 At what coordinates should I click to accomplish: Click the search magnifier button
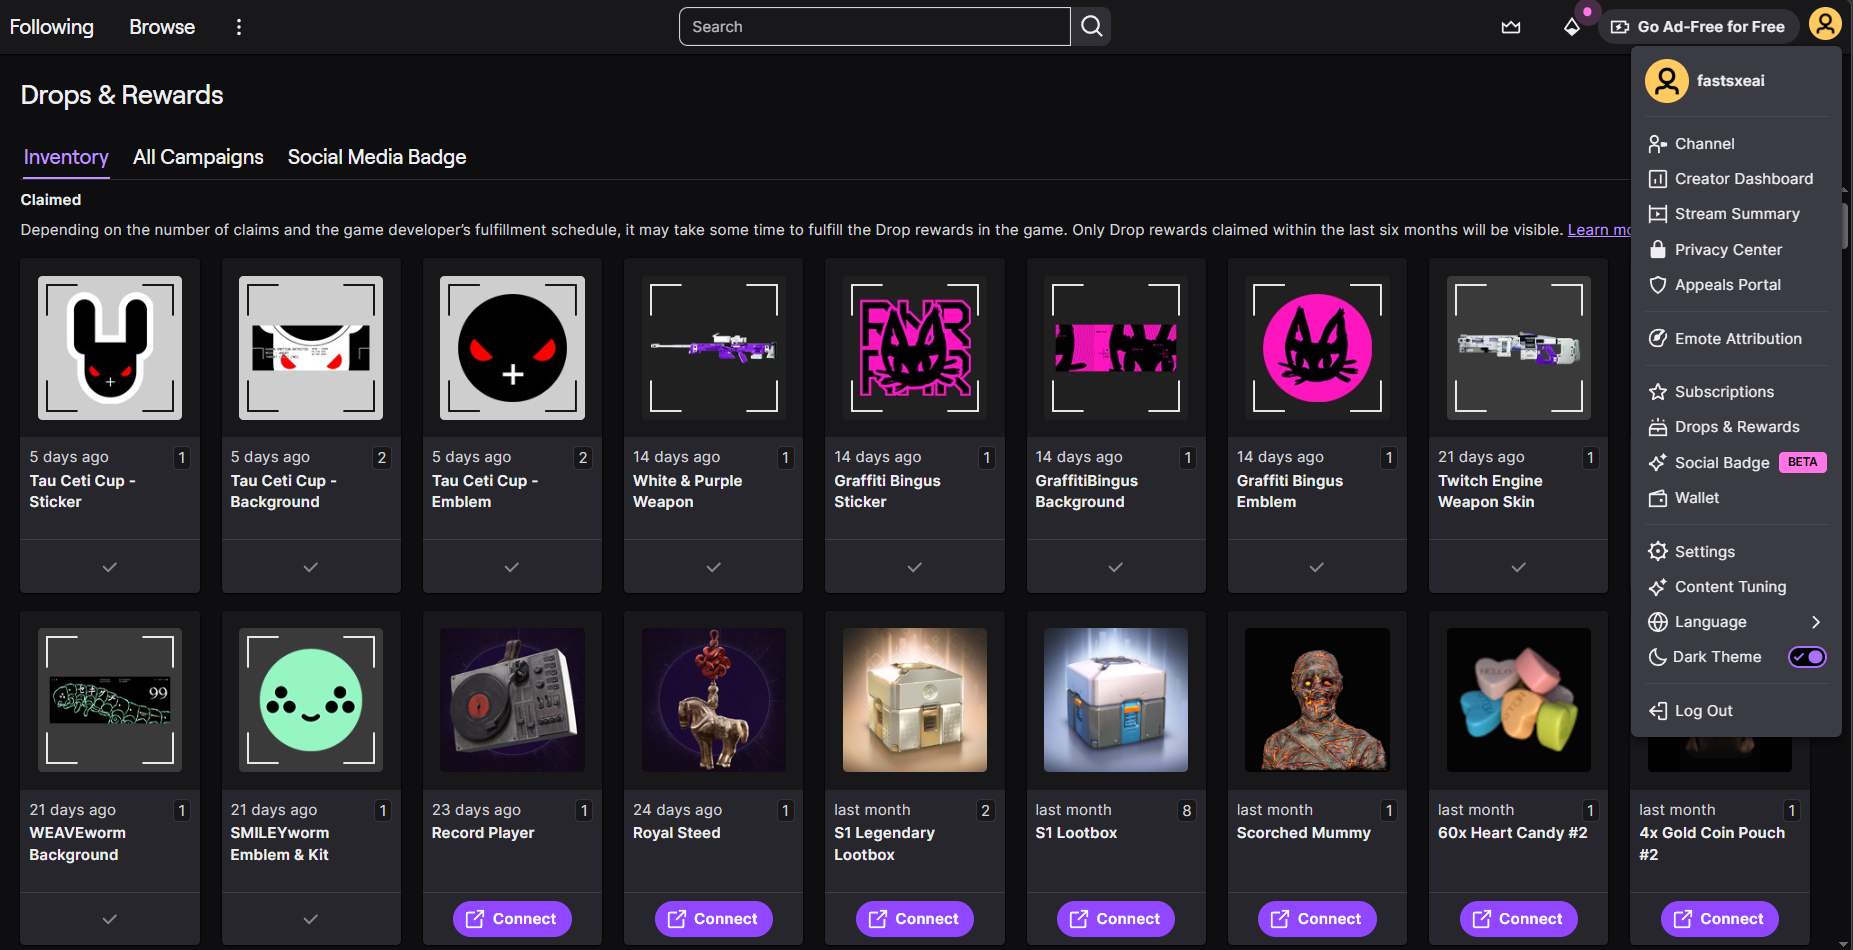click(x=1091, y=27)
